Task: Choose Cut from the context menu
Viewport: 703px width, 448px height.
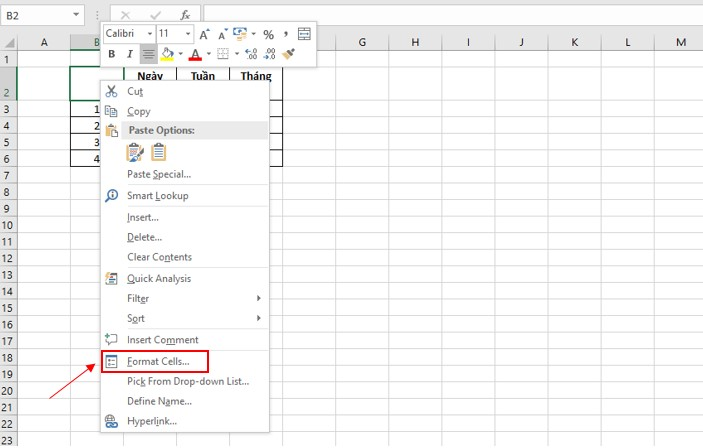Action: coord(185,91)
